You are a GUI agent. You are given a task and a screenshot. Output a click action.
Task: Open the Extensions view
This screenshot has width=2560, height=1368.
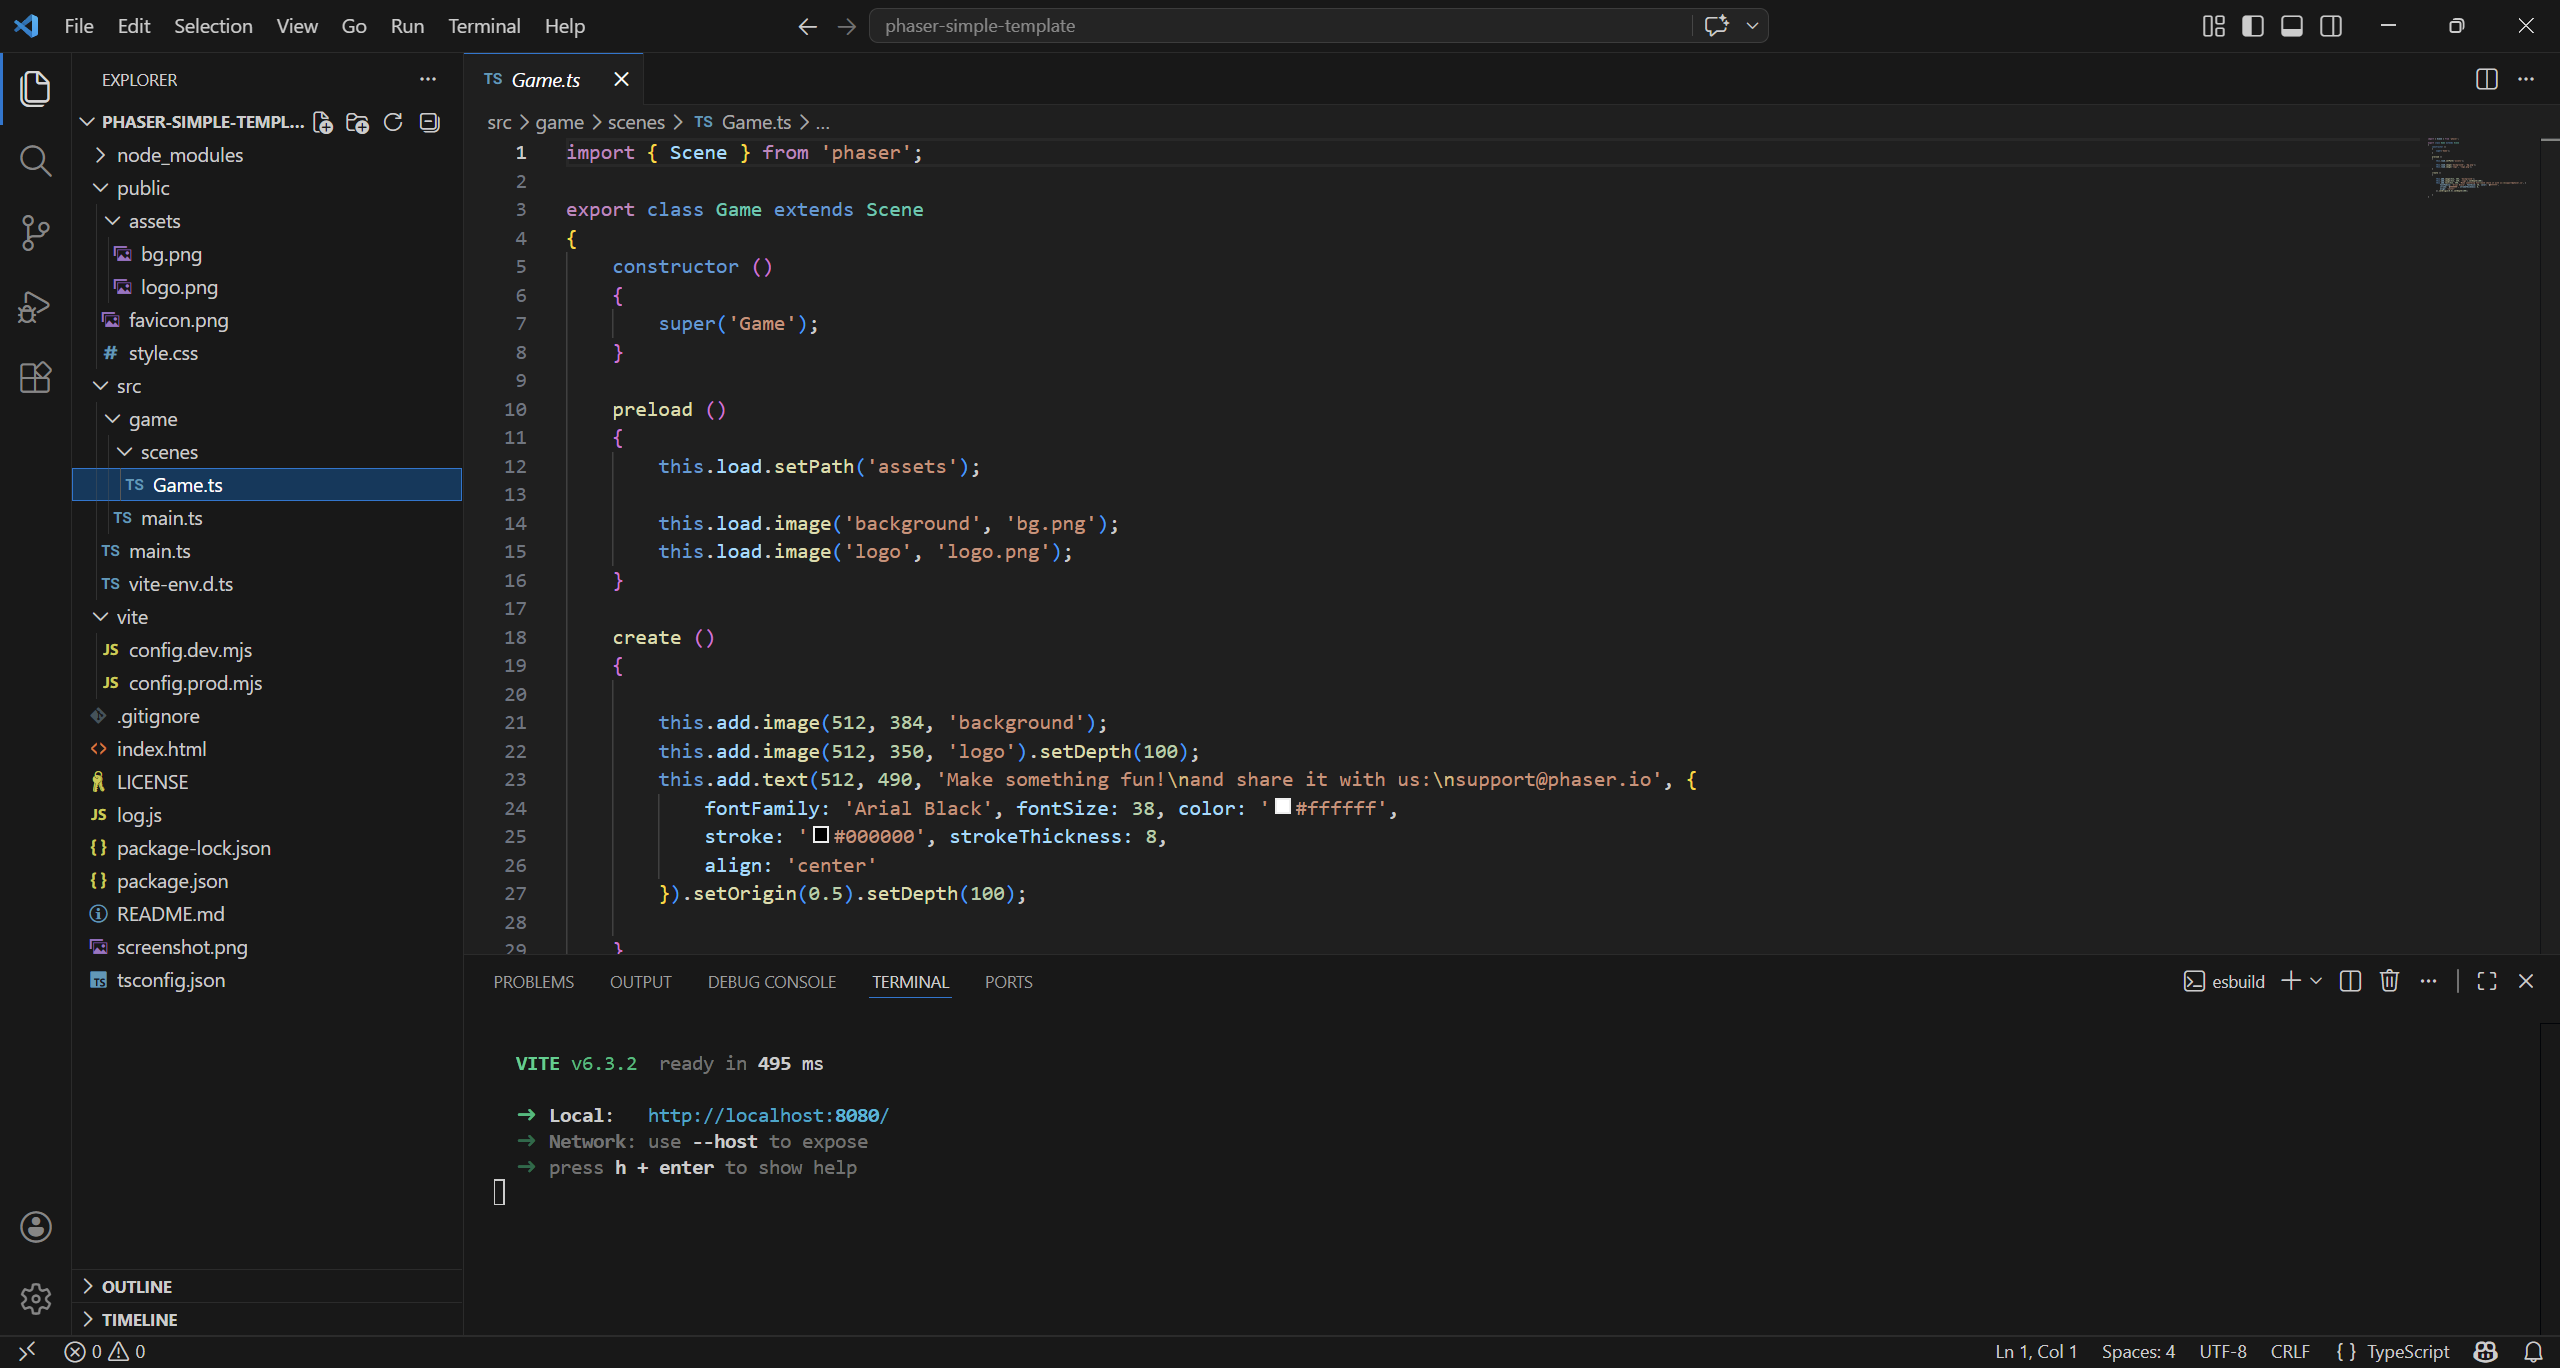tap(35, 378)
